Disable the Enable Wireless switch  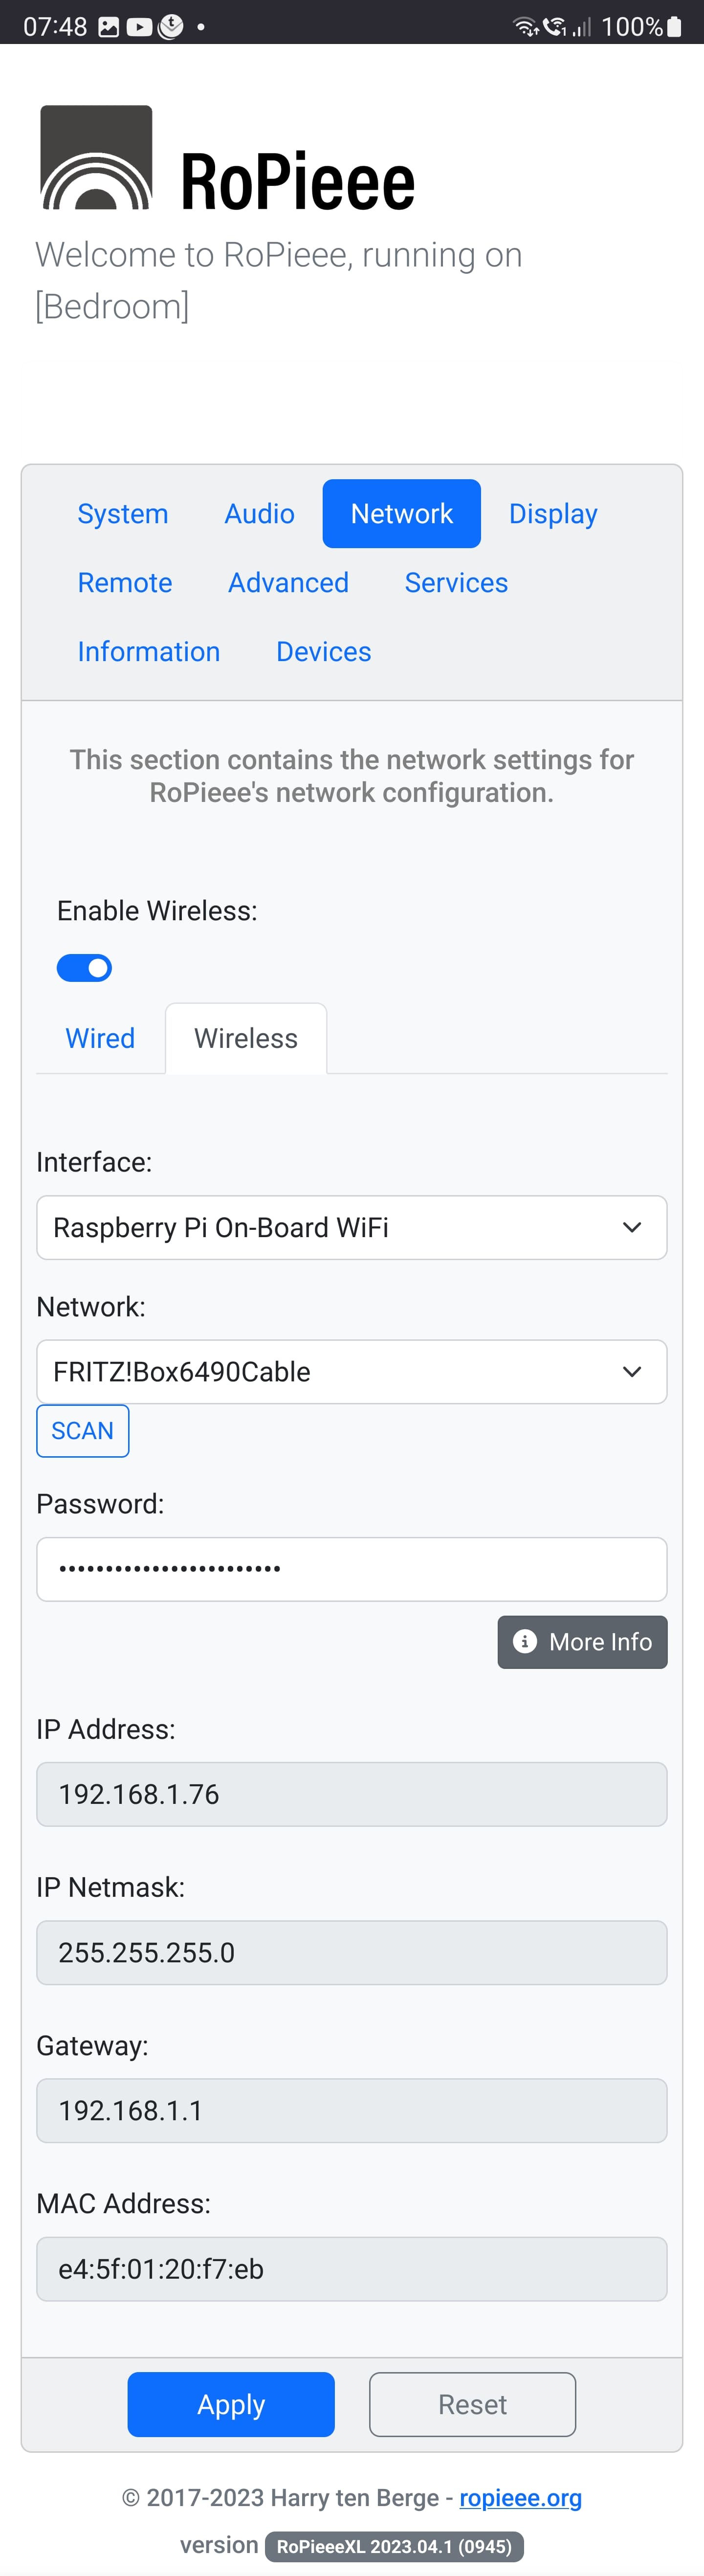pyautogui.click(x=84, y=968)
